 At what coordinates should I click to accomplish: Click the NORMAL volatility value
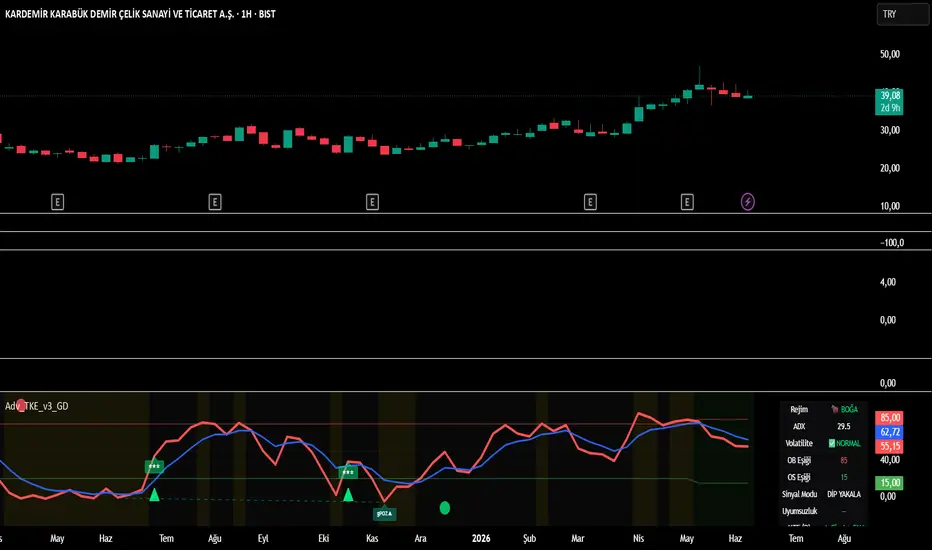coord(848,444)
